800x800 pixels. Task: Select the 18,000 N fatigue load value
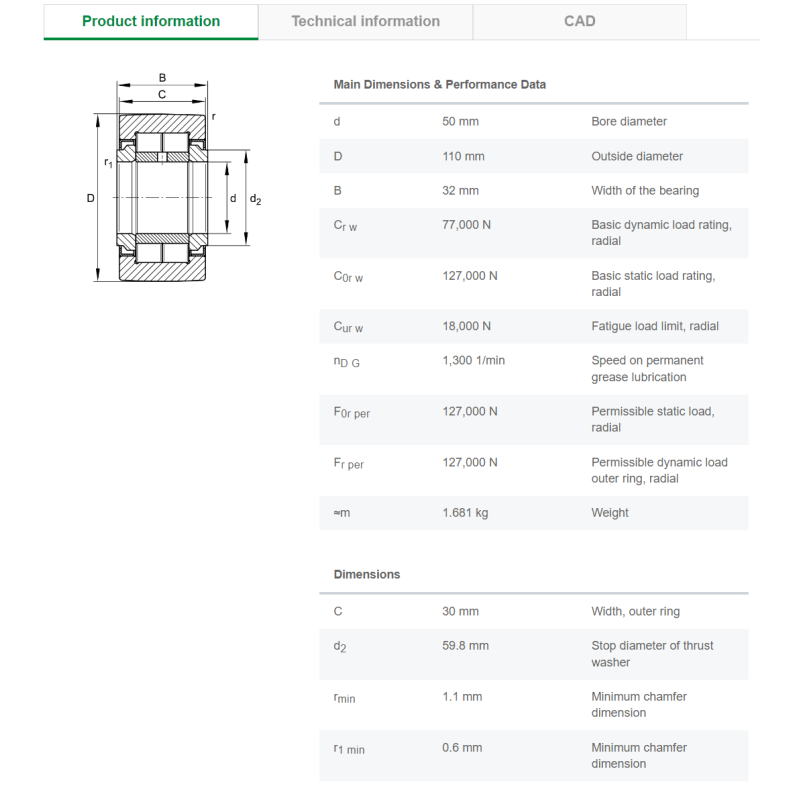(466, 326)
